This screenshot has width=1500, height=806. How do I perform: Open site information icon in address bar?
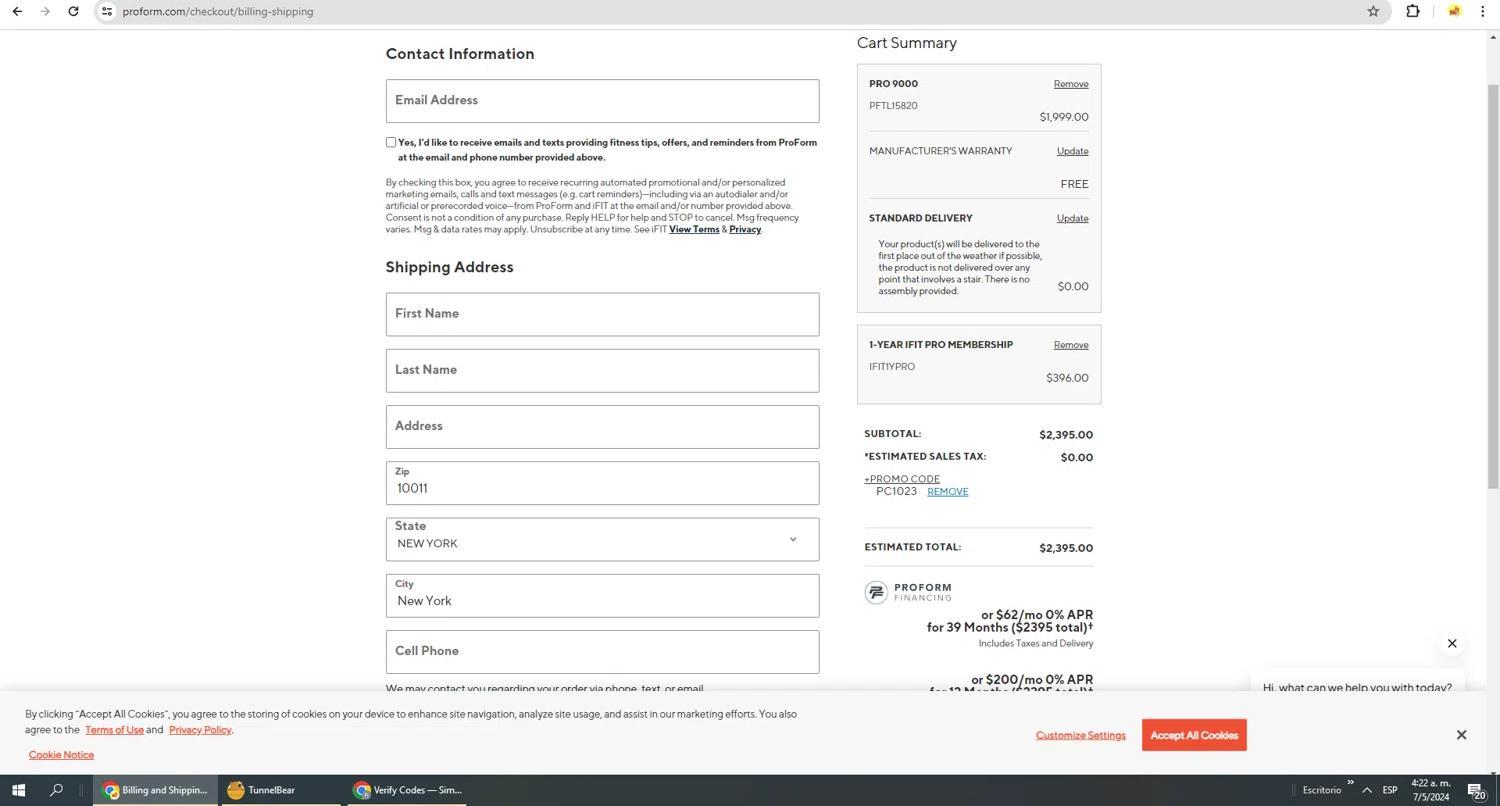107,11
